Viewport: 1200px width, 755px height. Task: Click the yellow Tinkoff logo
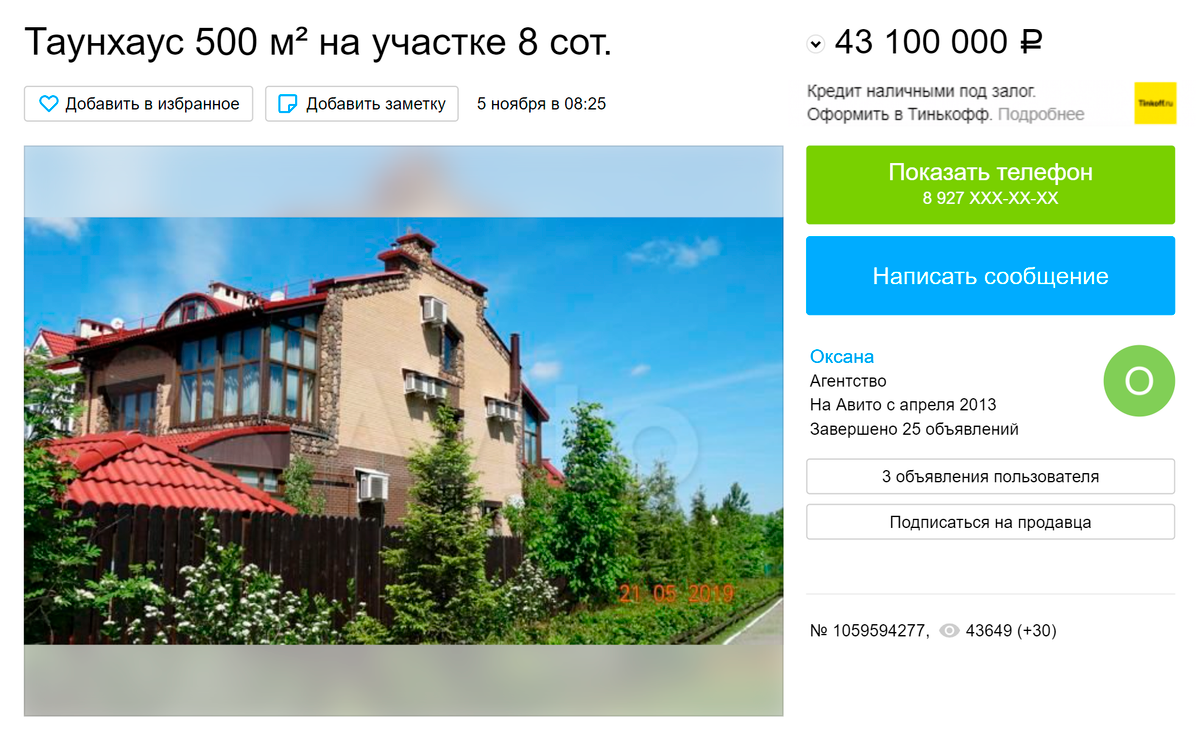point(1155,103)
